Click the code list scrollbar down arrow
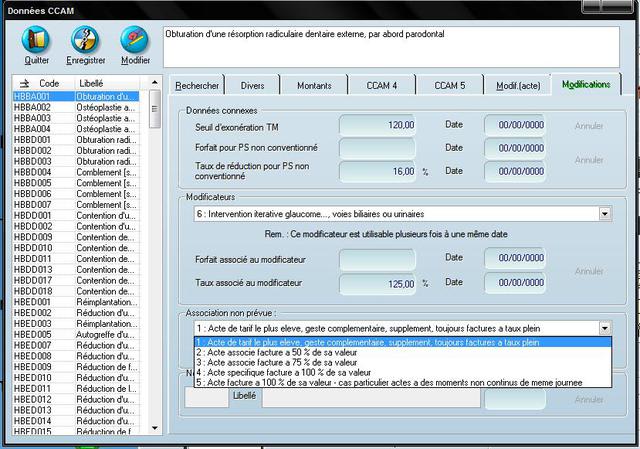The width and height of the screenshot is (640, 449). (155, 427)
